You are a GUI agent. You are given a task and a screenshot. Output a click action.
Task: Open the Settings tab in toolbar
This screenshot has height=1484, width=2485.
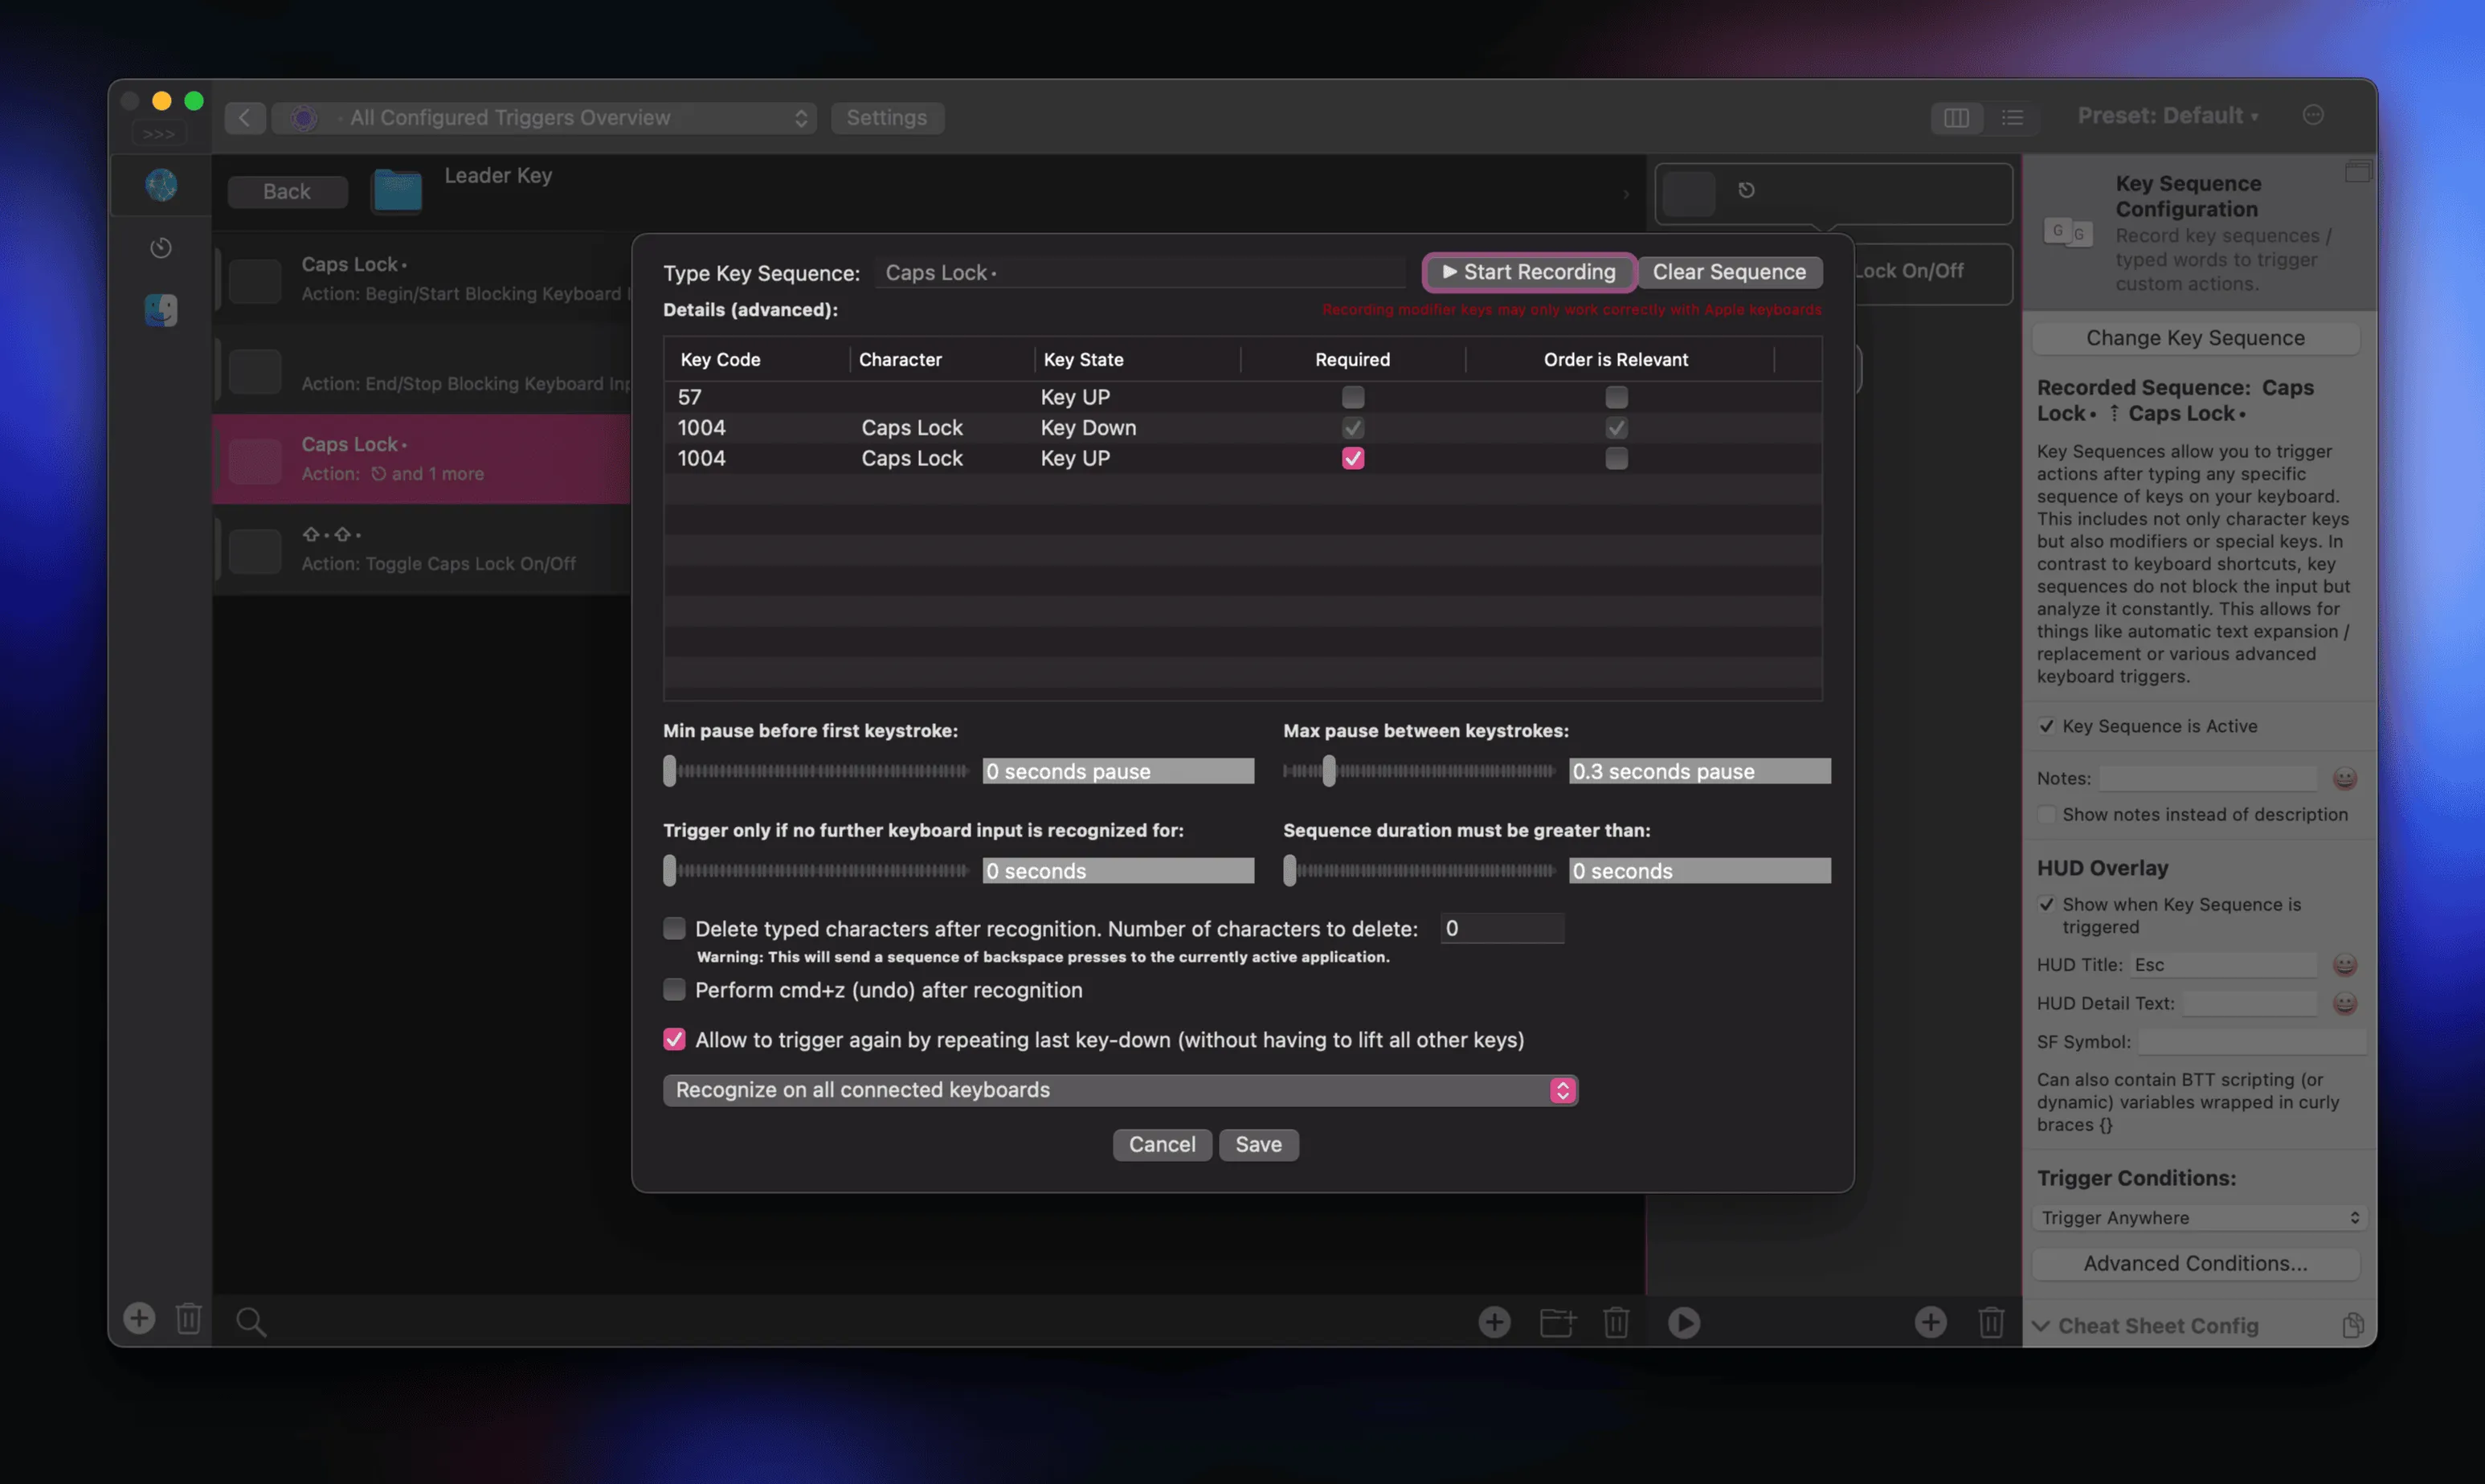pos(886,118)
